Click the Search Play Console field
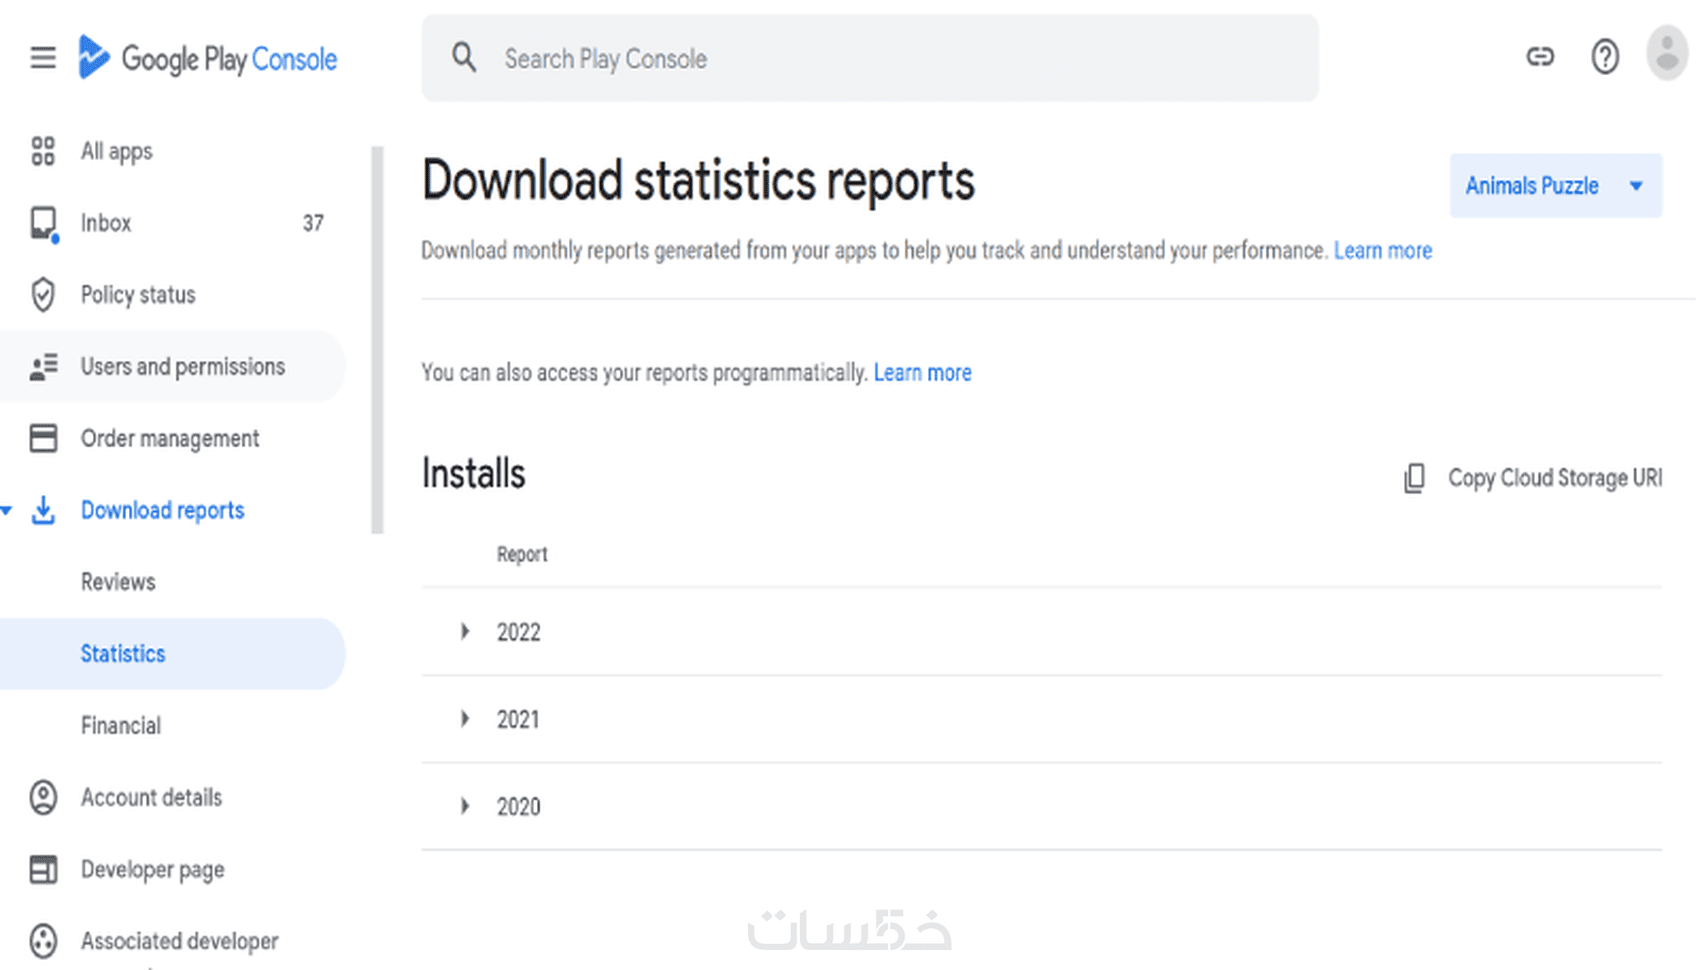 pos(870,59)
